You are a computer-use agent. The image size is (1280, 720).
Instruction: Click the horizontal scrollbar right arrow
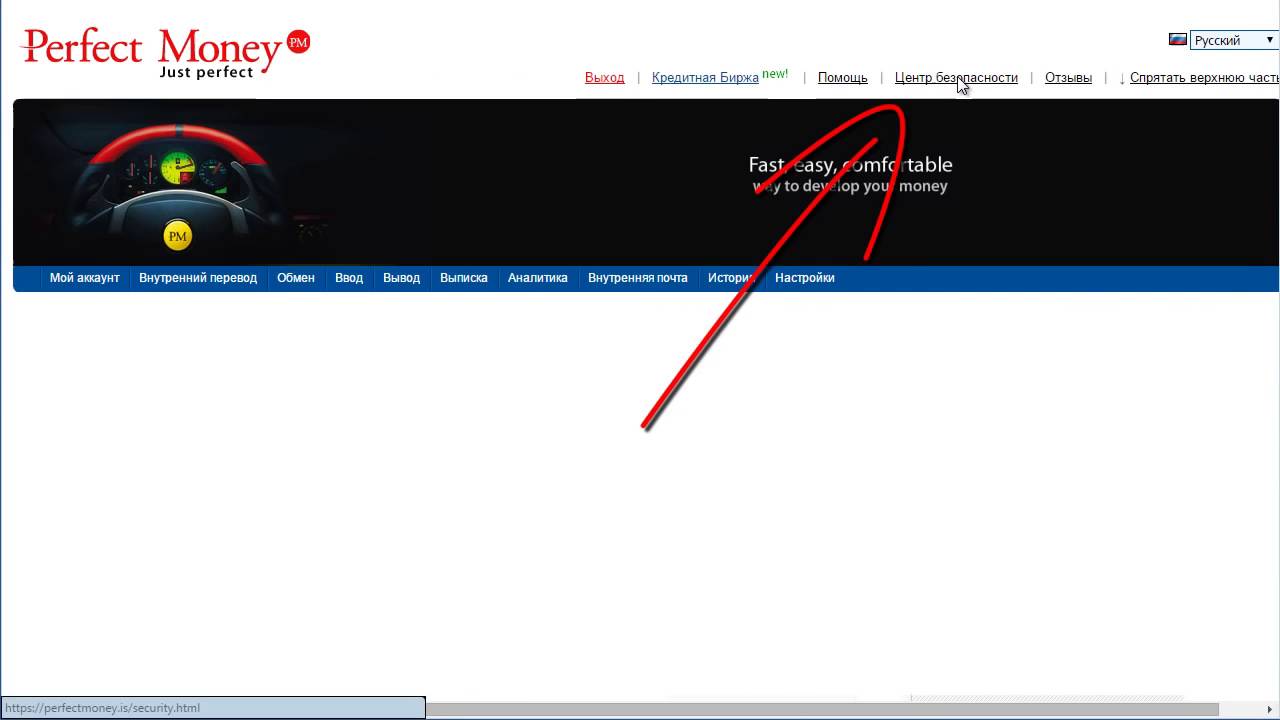tap(1270, 709)
